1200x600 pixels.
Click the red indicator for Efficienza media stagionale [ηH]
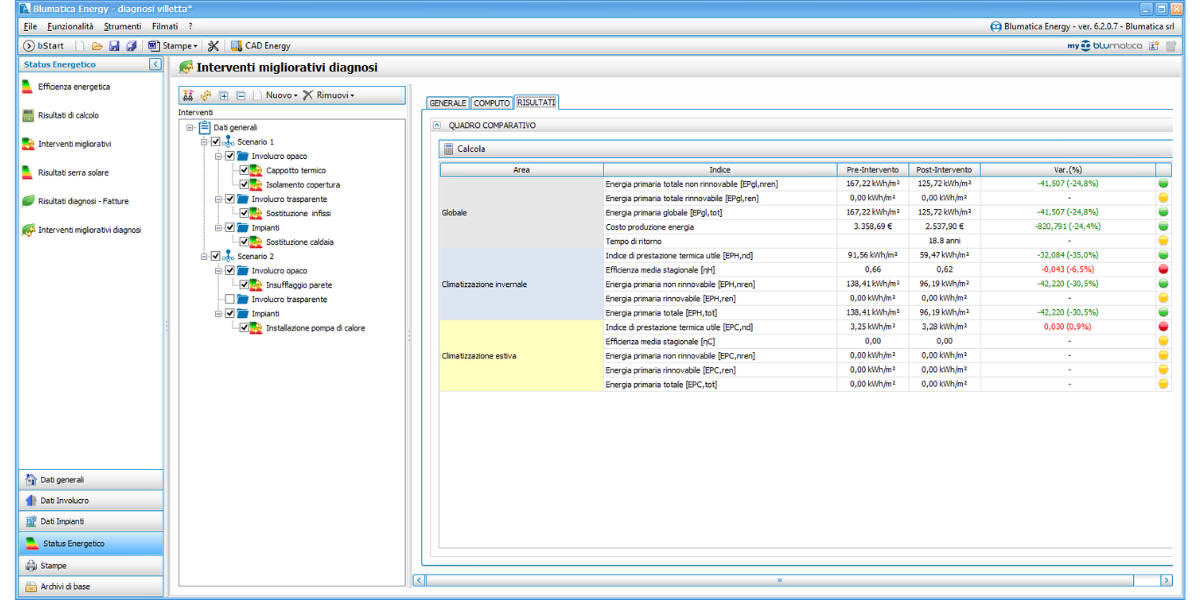tap(1163, 270)
